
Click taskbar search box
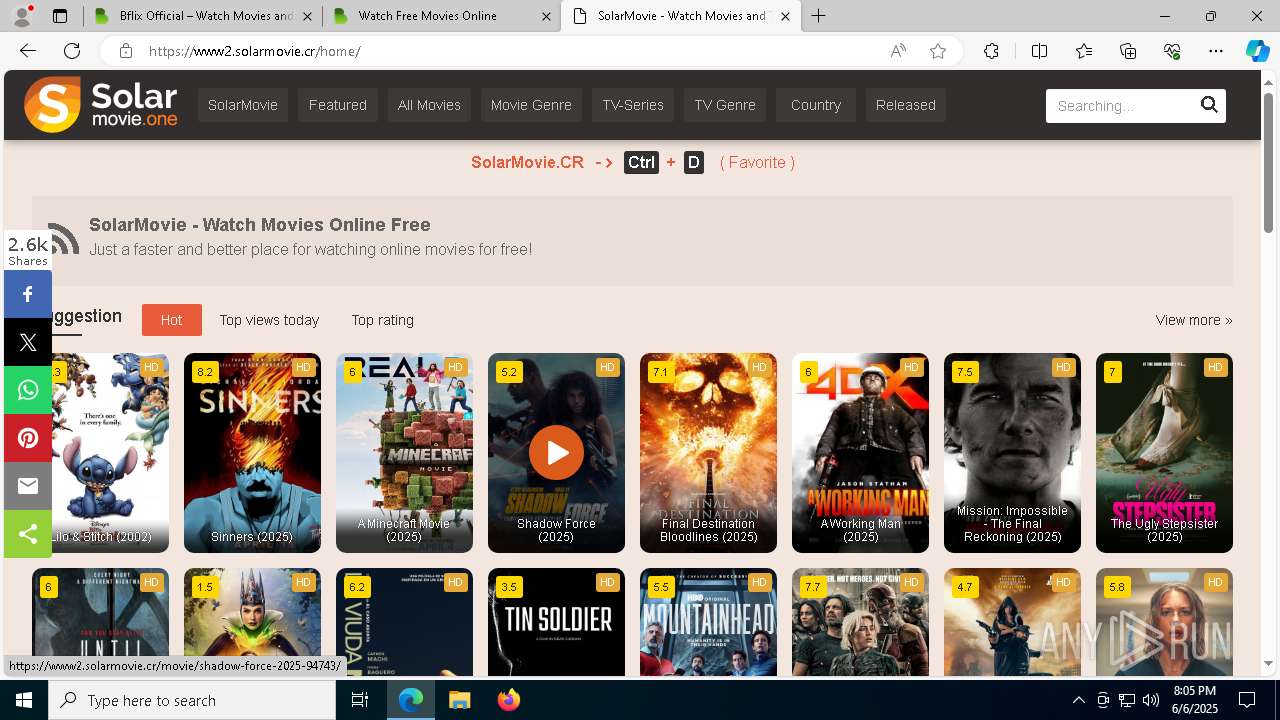[192, 700]
